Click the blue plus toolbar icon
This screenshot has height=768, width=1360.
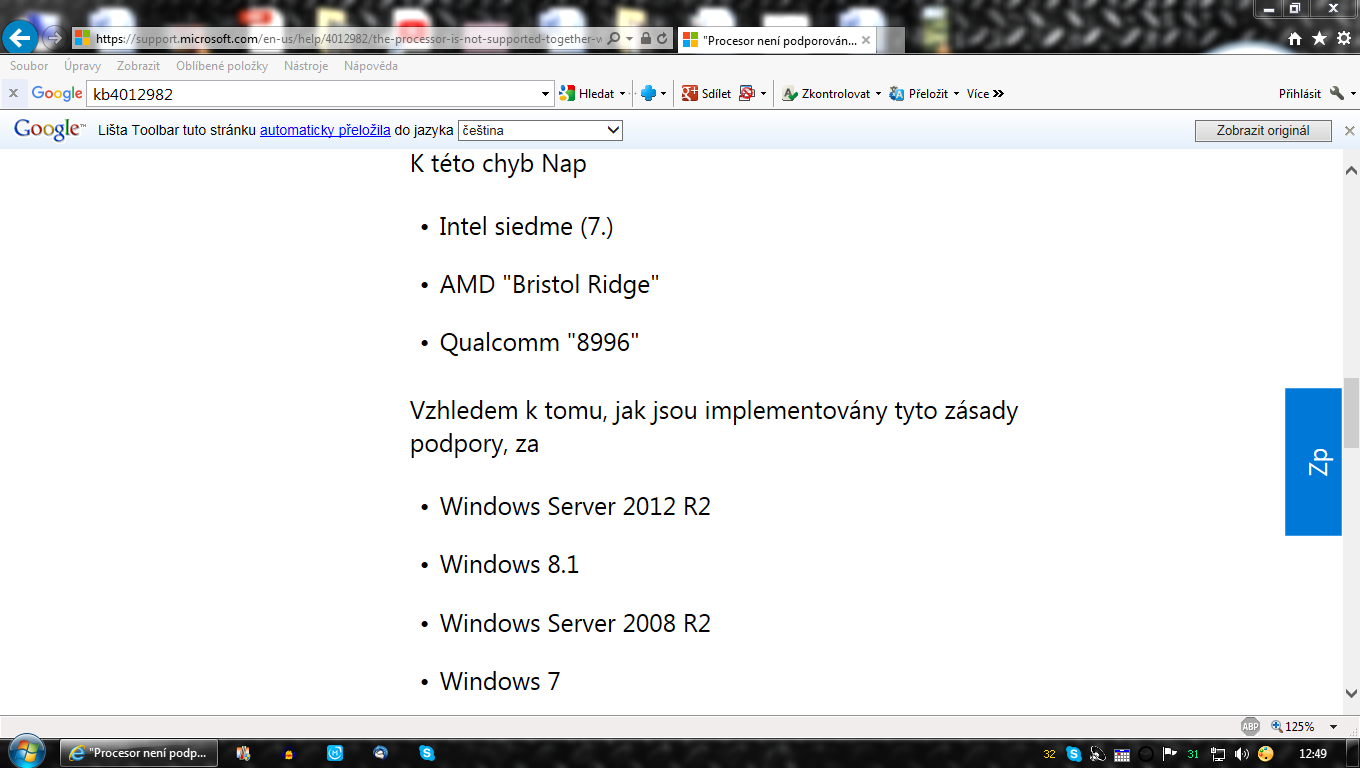(x=648, y=93)
